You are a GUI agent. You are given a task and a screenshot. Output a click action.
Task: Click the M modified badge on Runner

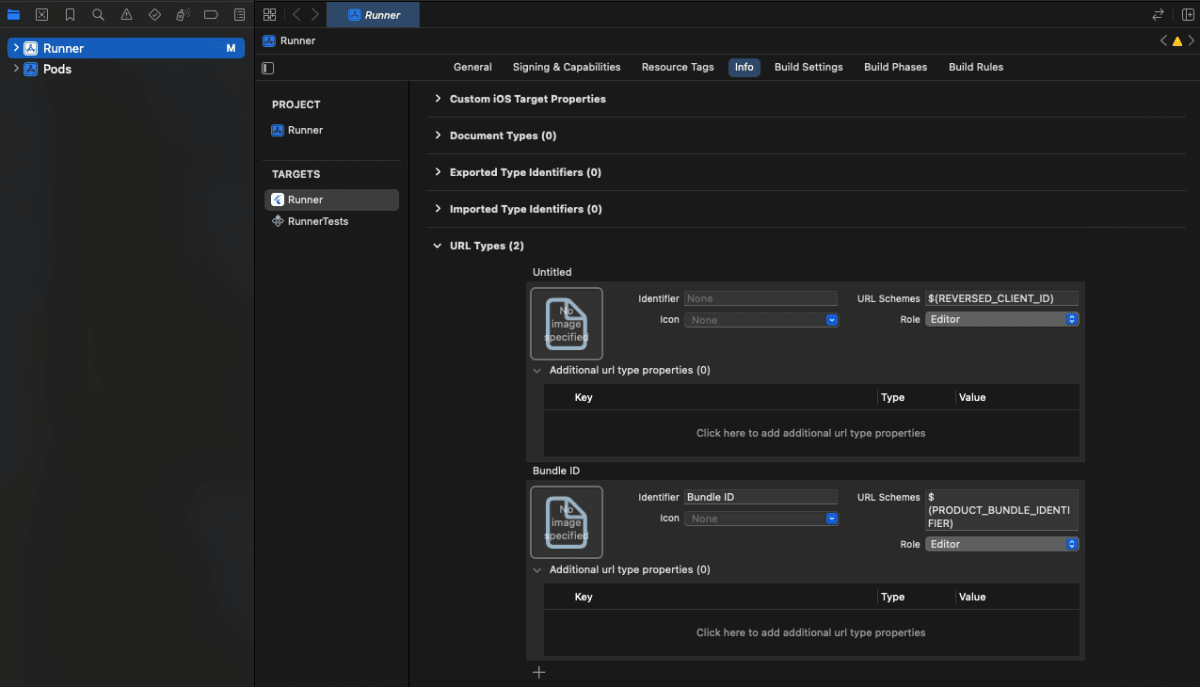231,48
